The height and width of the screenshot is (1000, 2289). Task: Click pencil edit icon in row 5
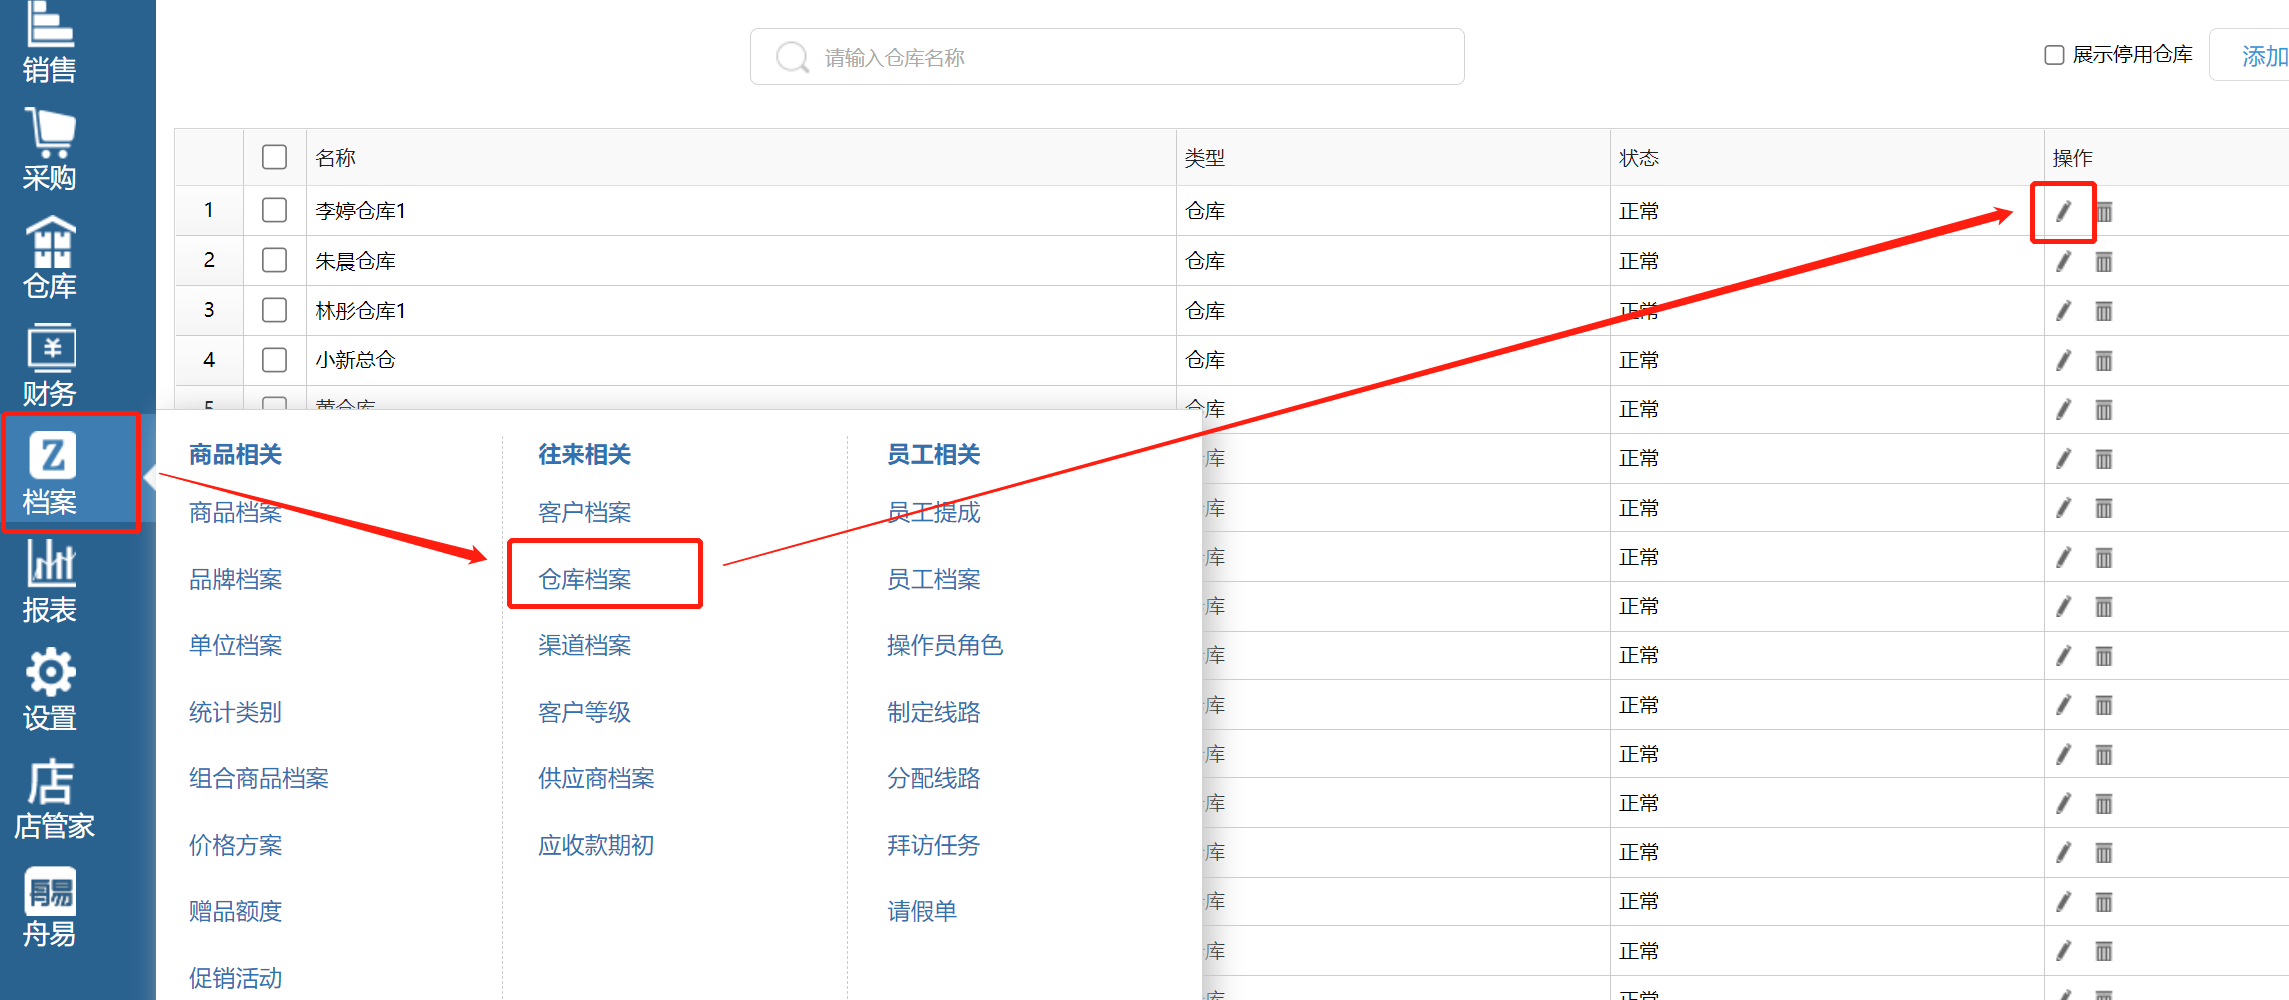(x=2063, y=409)
